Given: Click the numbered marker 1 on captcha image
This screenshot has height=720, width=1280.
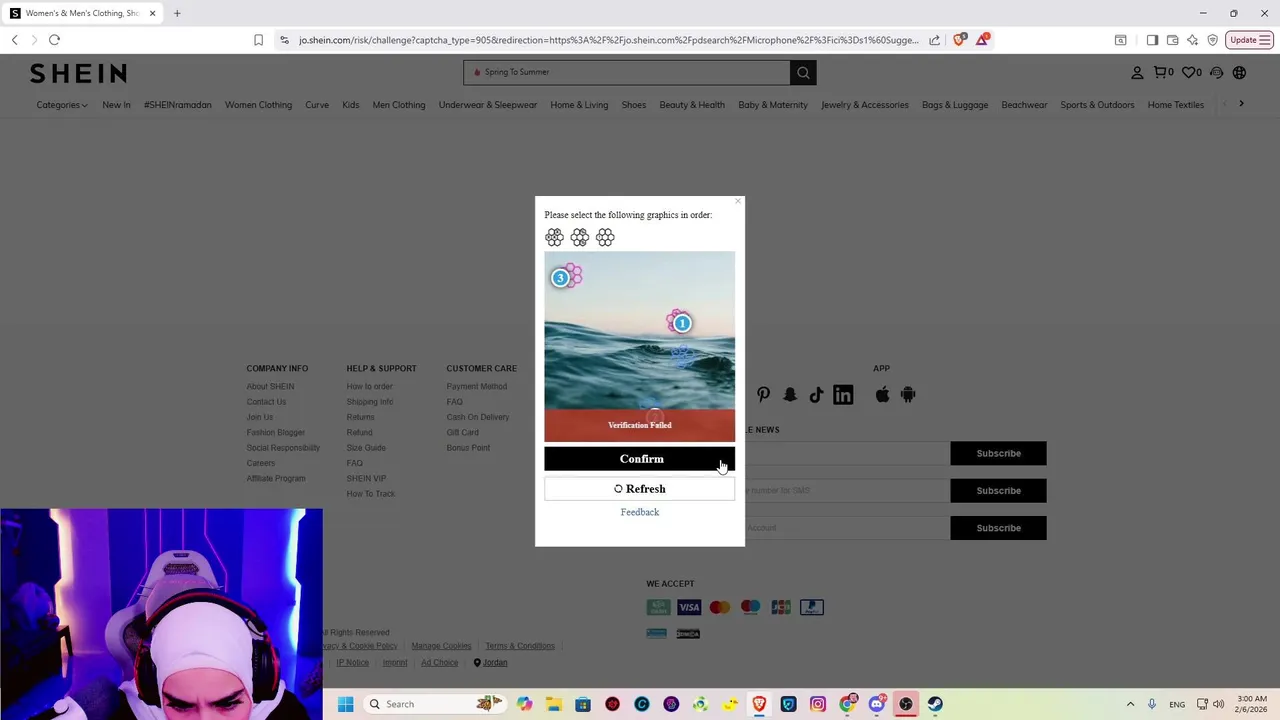Looking at the screenshot, I should point(682,323).
